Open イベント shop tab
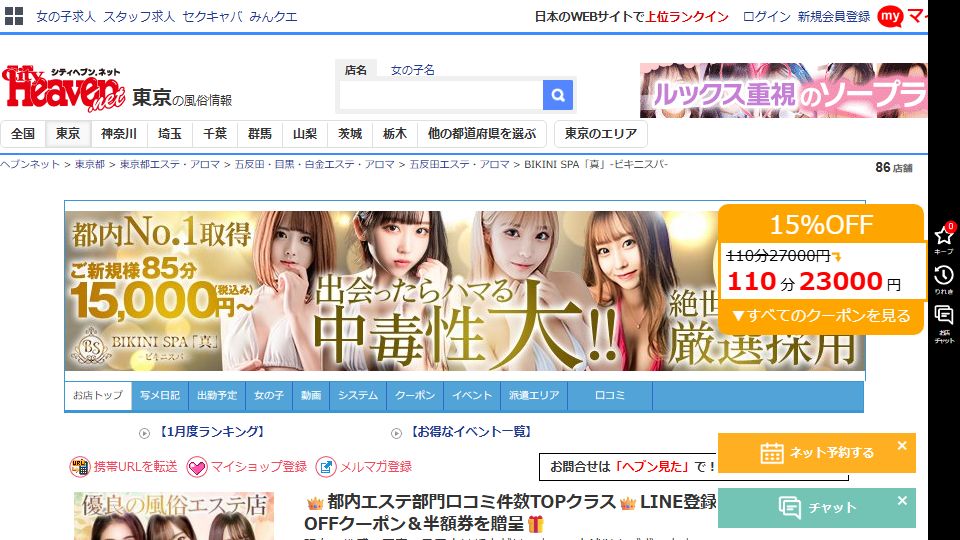 pos(472,396)
